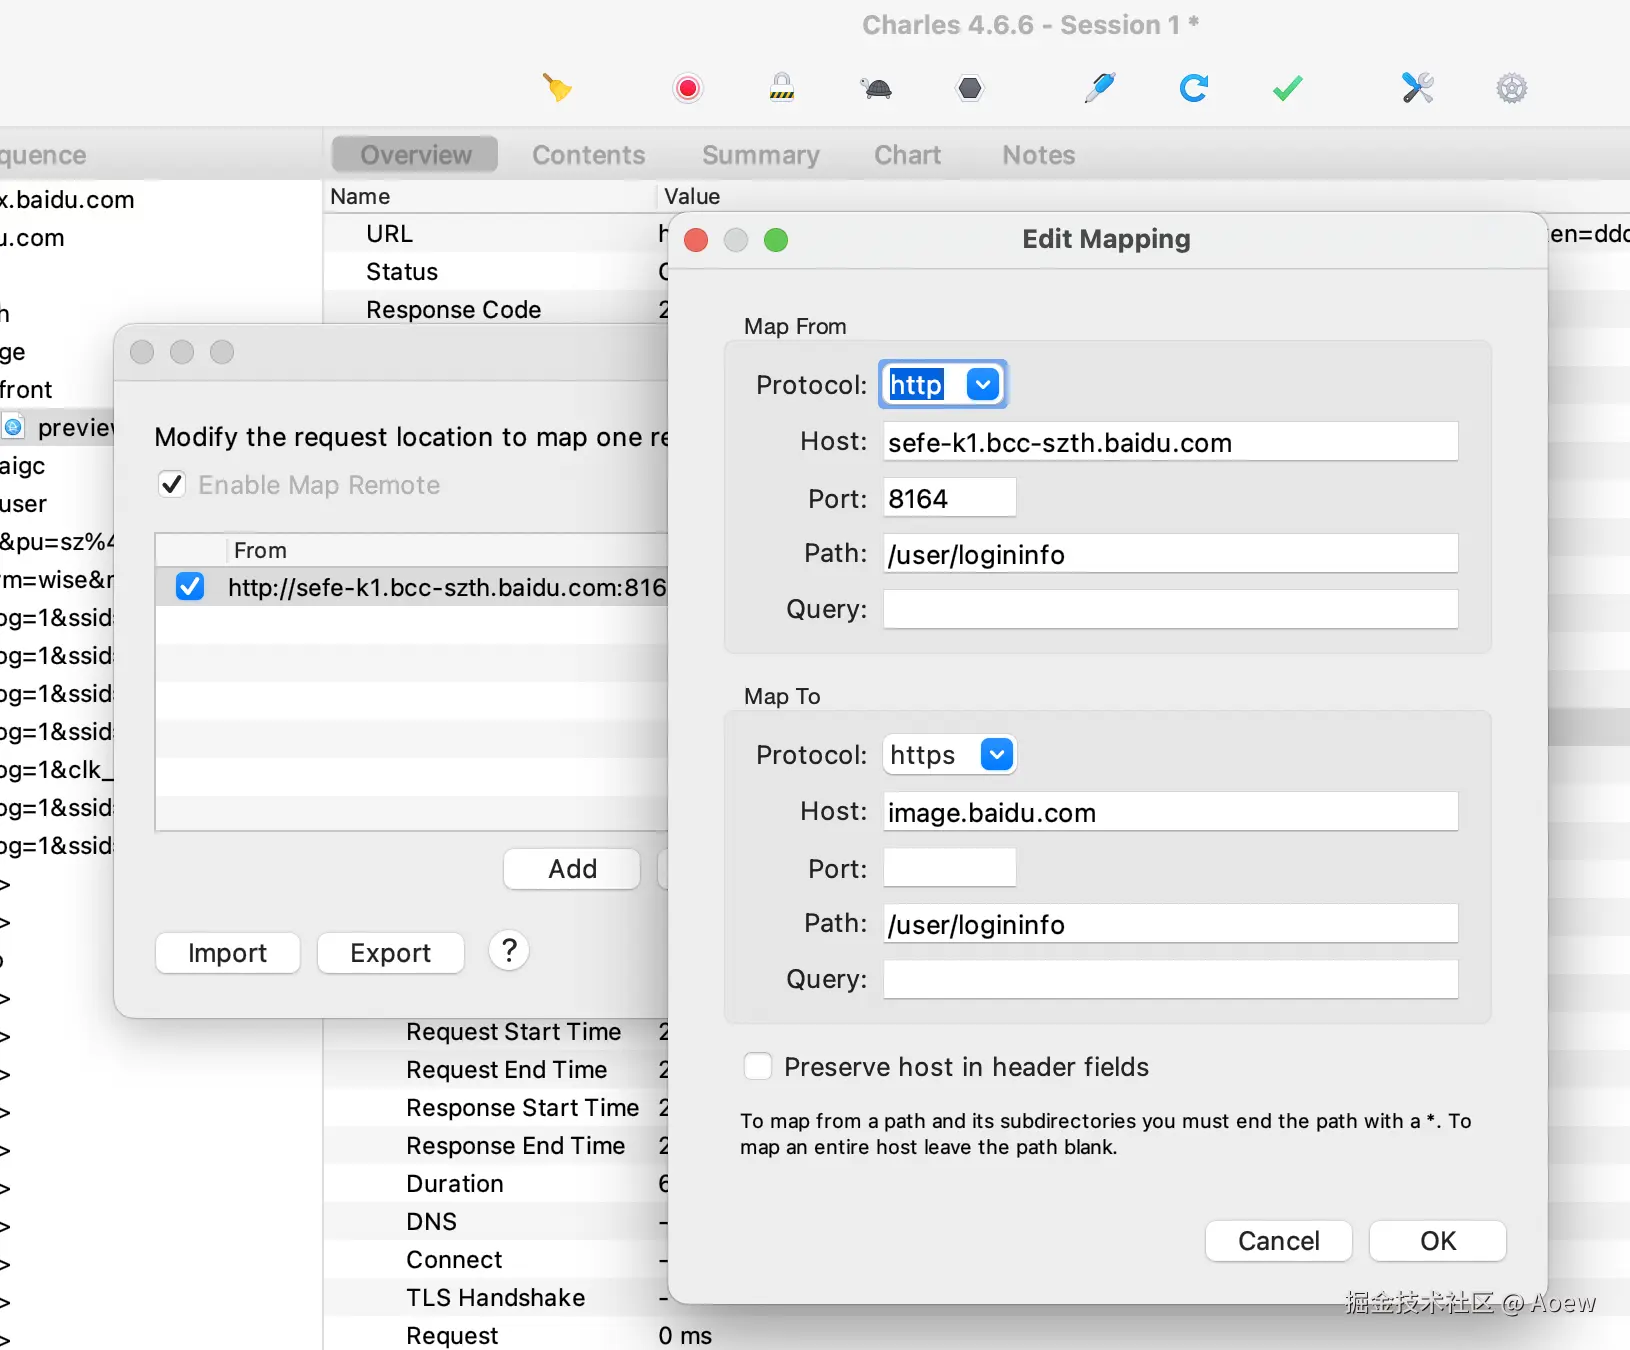This screenshot has height=1350, width=1630.
Task: Click Cancel in Edit Mapping dialog
Action: tap(1279, 1241)
